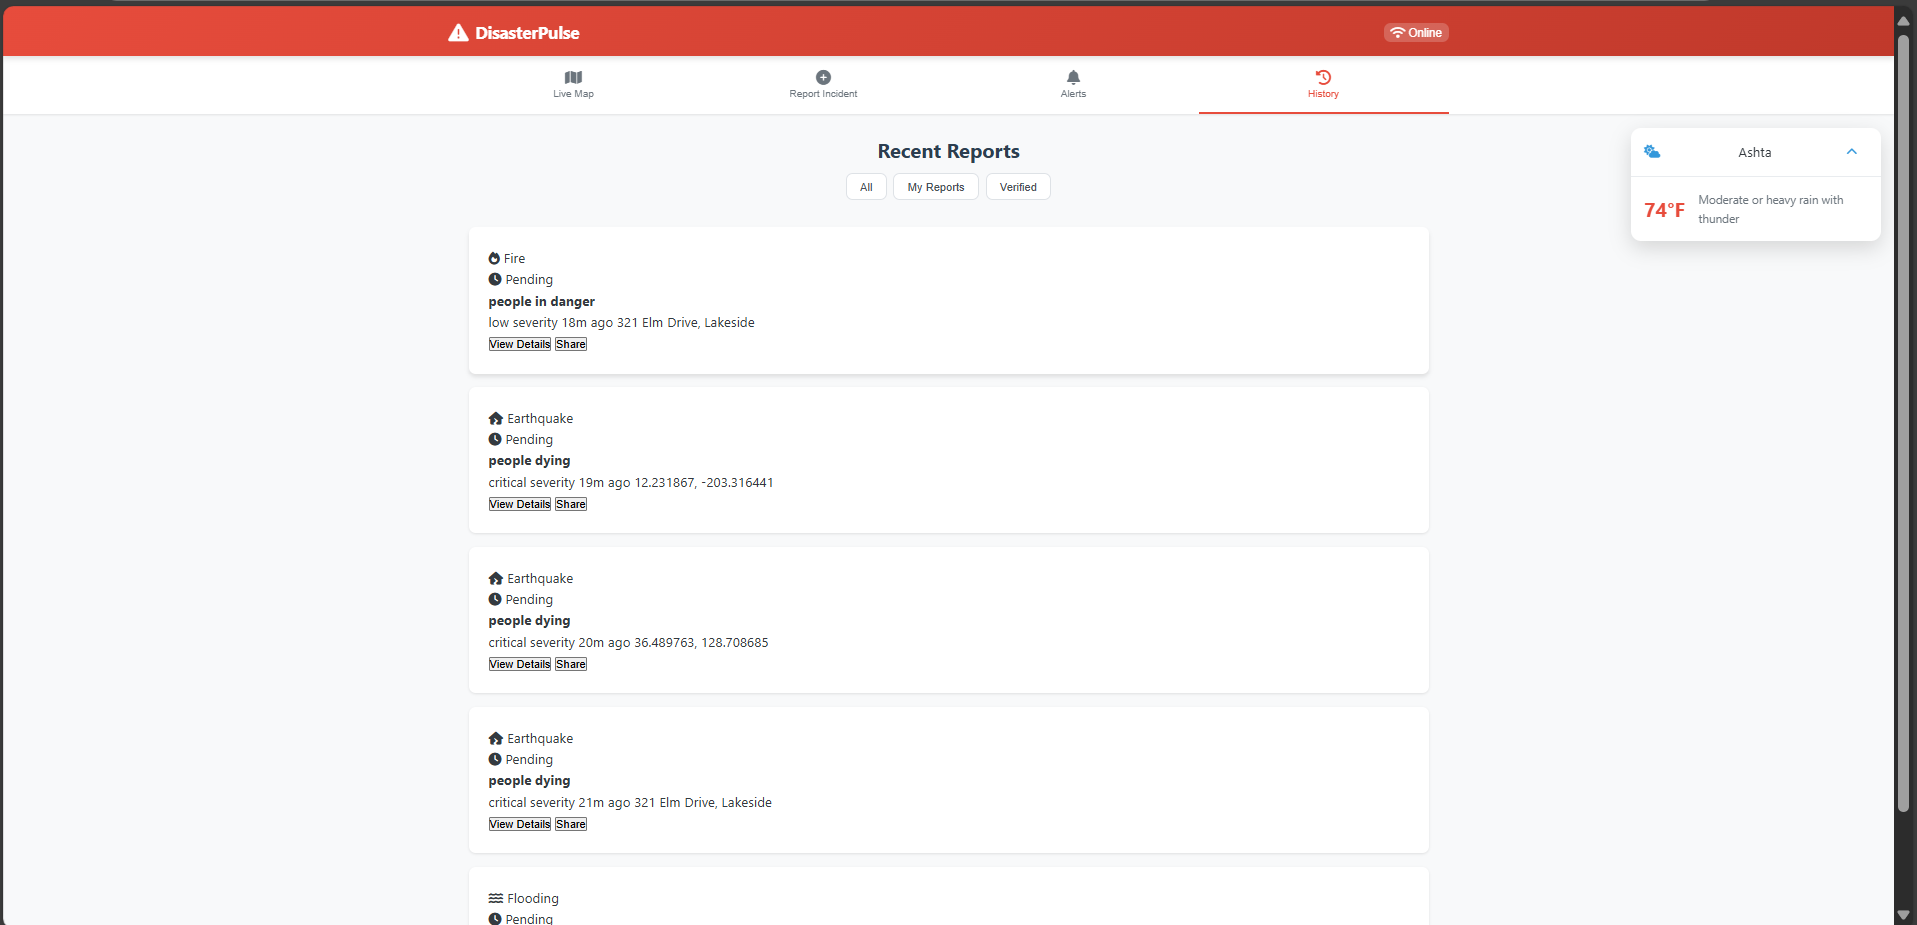Viewport: 1917px width, 925px height.
Task: Click the flame icon on the Fire report
Action: click(494, 258)
